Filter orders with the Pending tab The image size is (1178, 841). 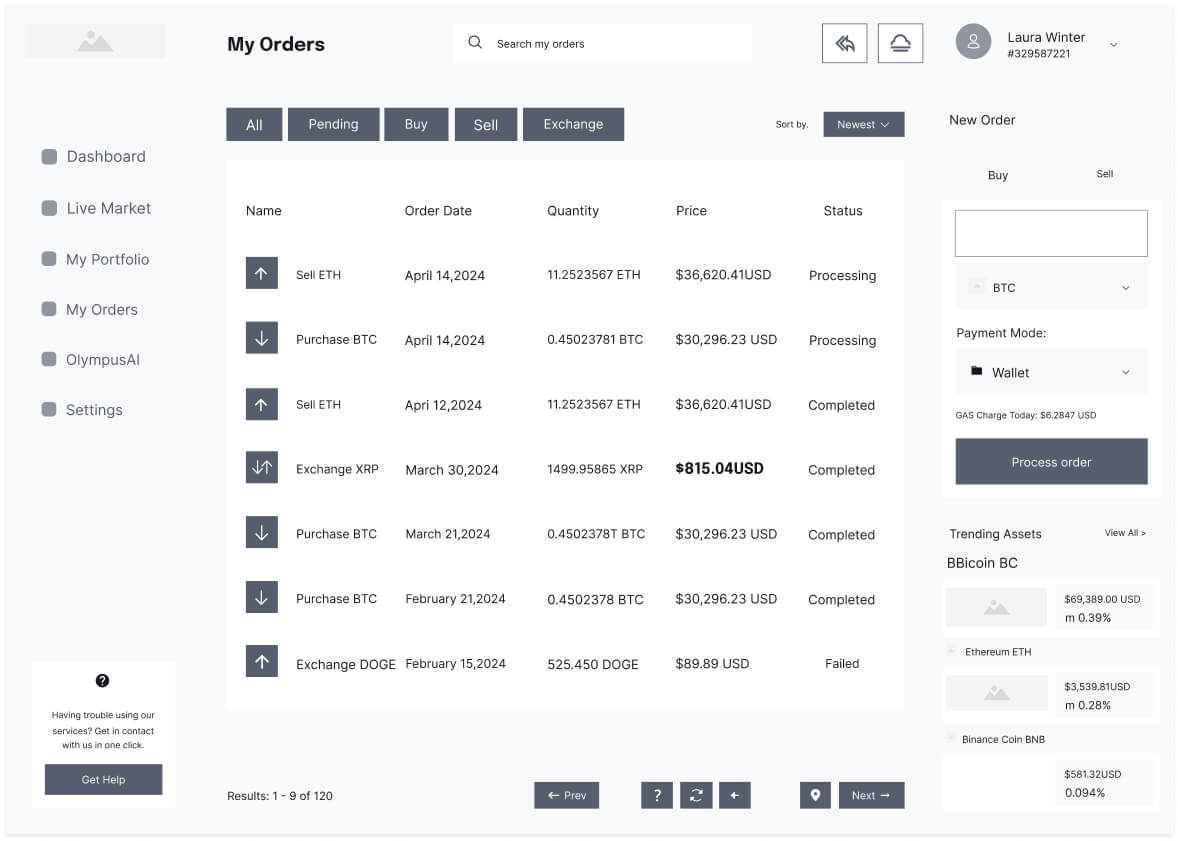[x=333, y=124]
